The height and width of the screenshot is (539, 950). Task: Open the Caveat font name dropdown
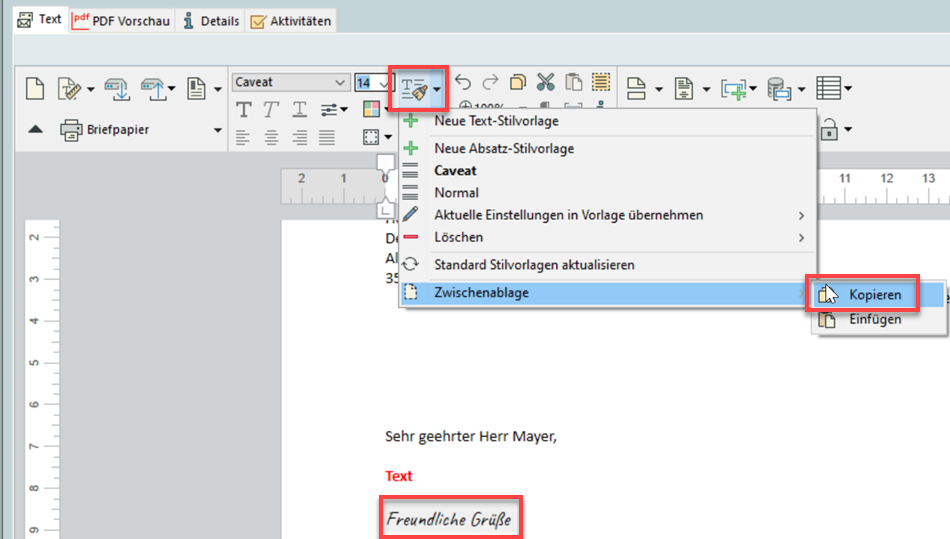[x=338, y=83]
